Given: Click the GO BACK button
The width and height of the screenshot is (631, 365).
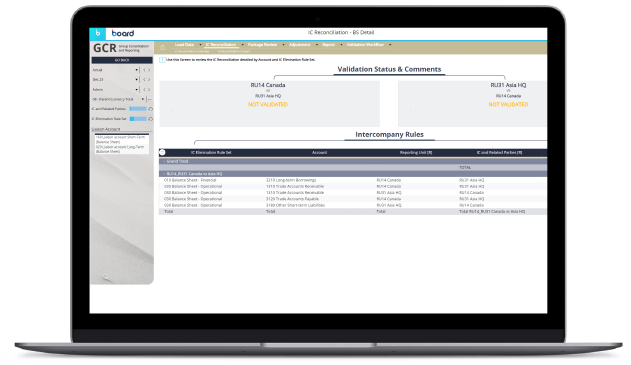Looking at the screenshot, I should click(x=122, y=60).
